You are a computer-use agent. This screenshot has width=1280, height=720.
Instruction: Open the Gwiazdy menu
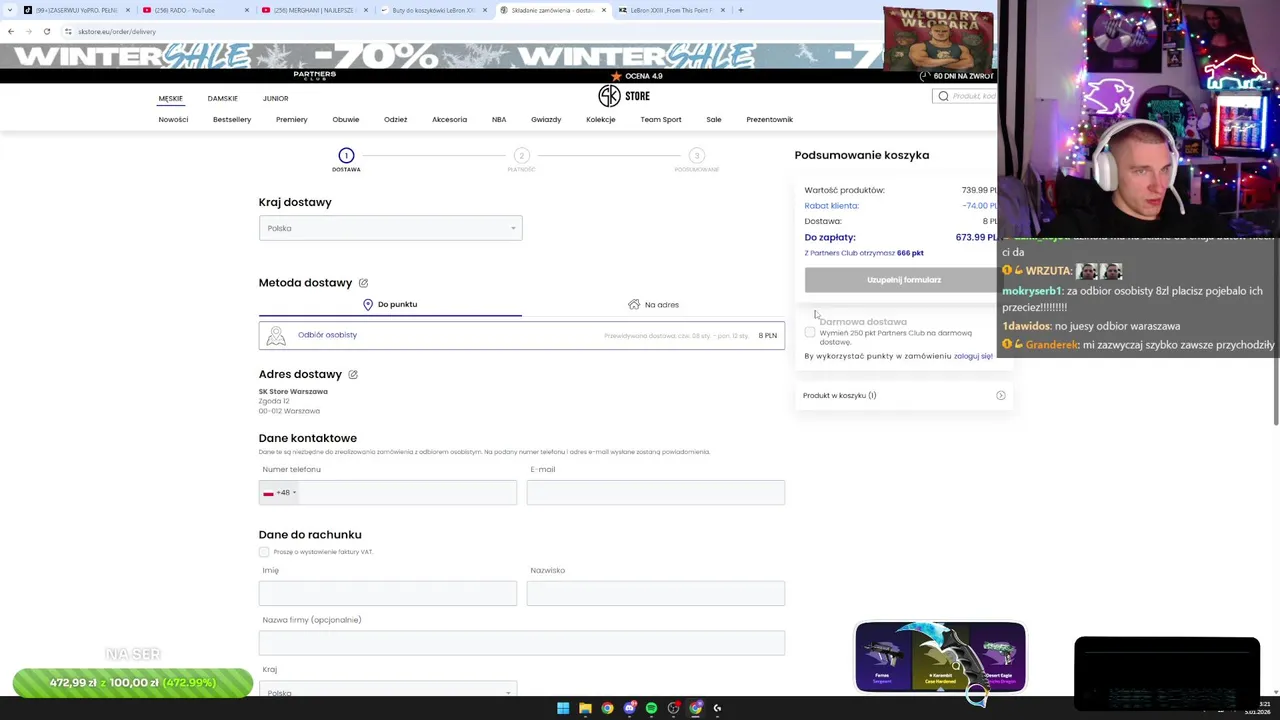click(546, 119)
